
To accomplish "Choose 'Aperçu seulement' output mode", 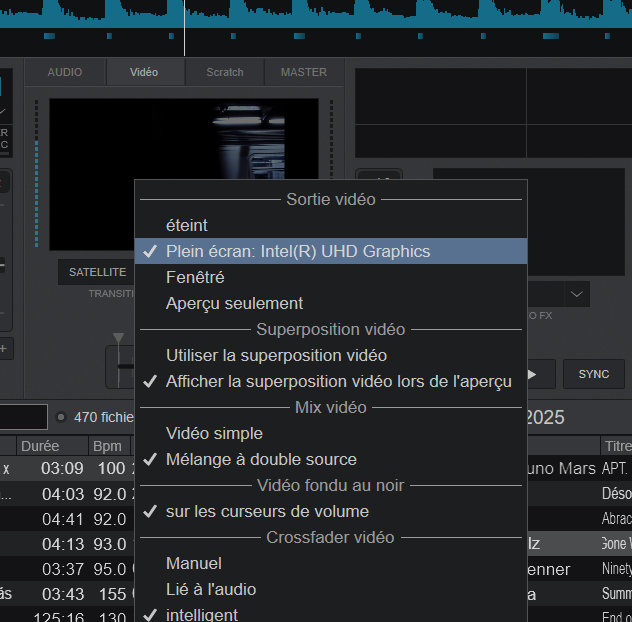I will coord(234,303).
